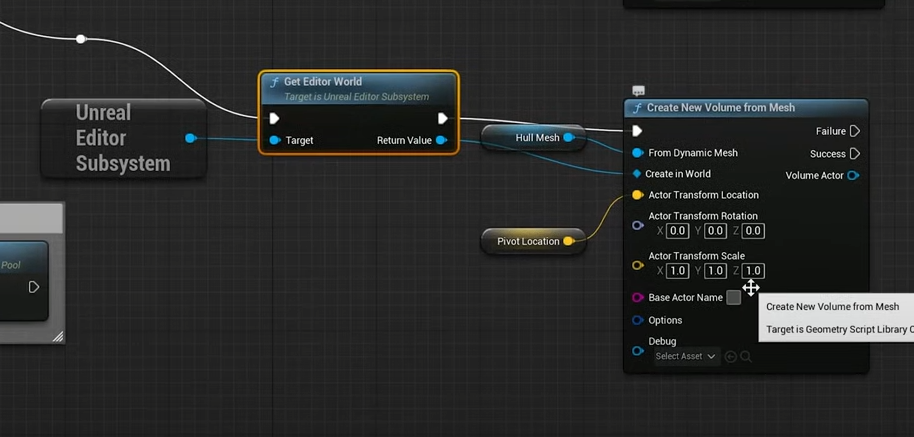The width and height of the screenshot is (914, 437).
Task: Click the Get Editor World input execution pin
Action: 274,119
